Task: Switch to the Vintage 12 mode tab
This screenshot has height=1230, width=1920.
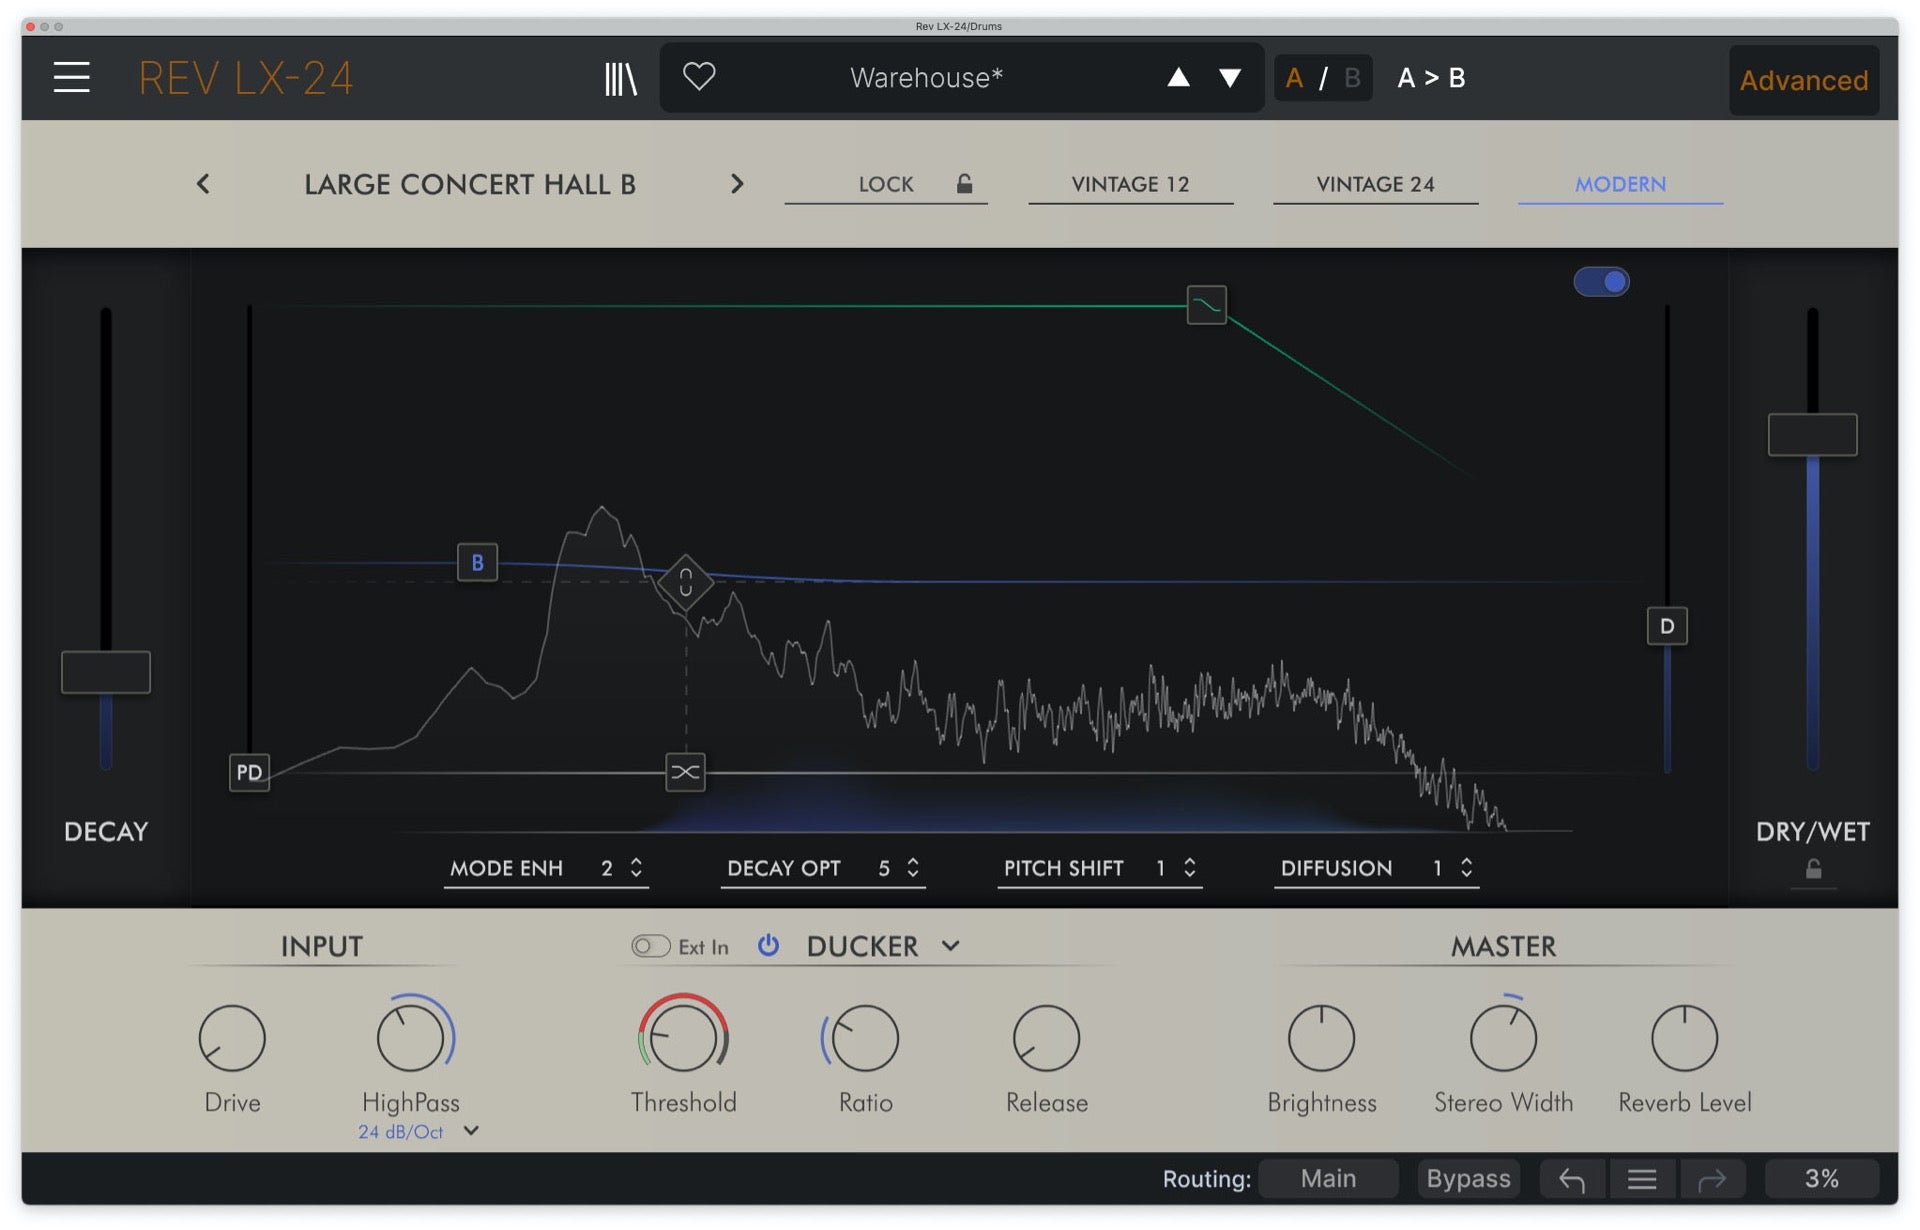Action: click(x=1130, y=184)
